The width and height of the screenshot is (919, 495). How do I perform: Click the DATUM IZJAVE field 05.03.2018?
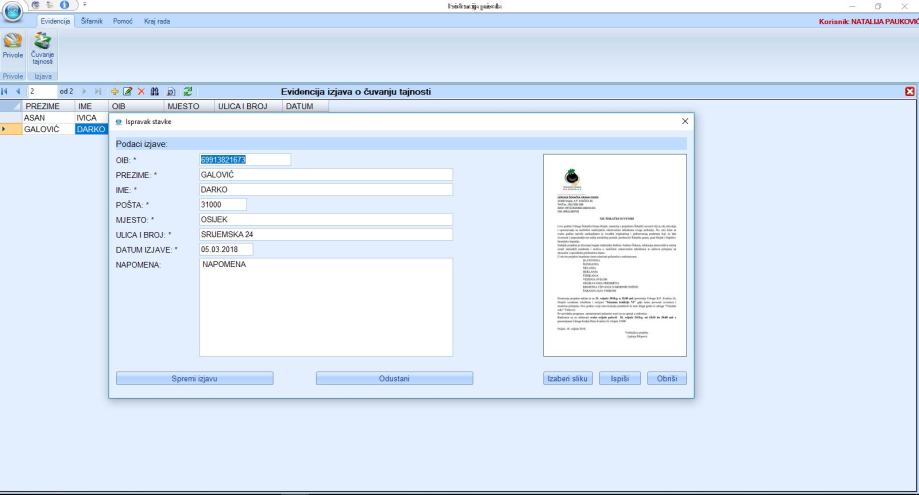pos(226,250)
